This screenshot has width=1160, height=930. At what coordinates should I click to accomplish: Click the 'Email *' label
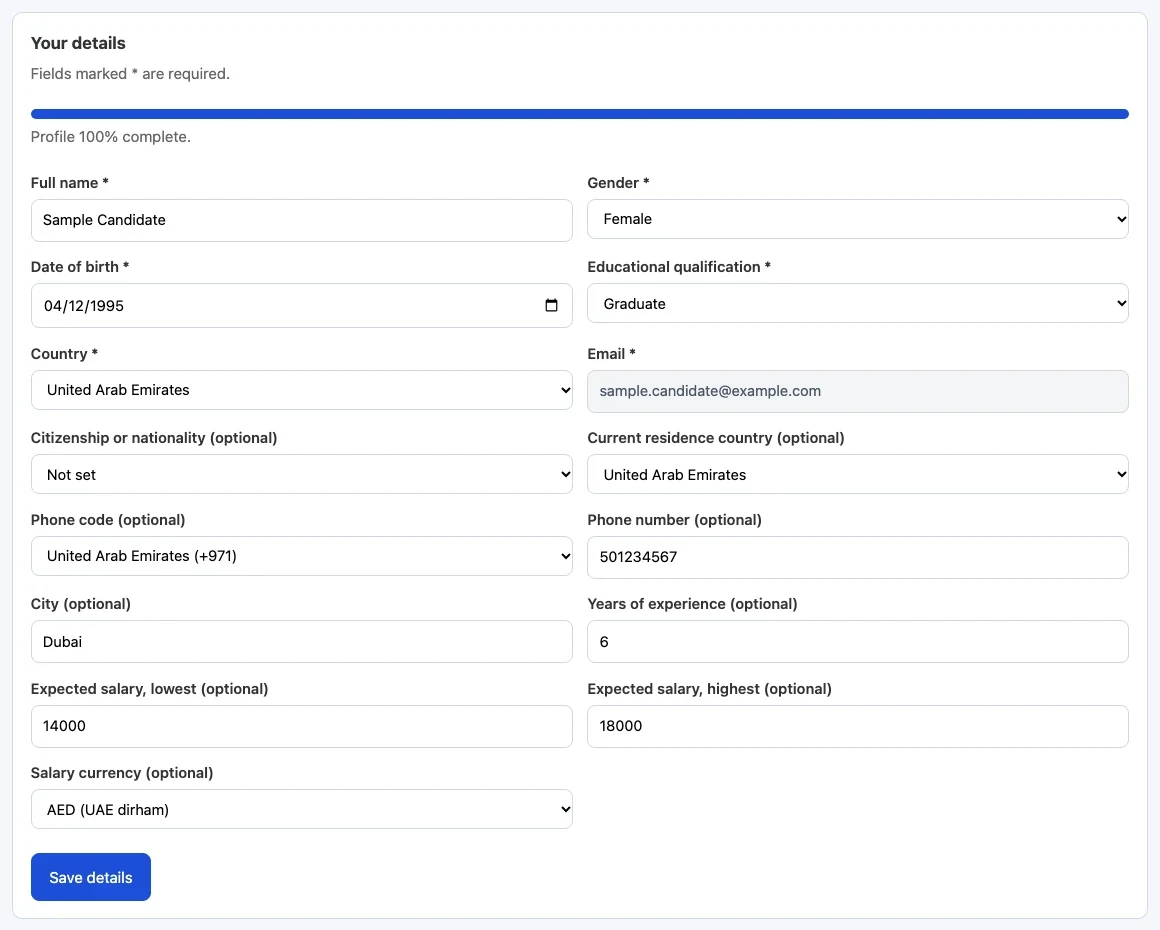pos(612,354)
